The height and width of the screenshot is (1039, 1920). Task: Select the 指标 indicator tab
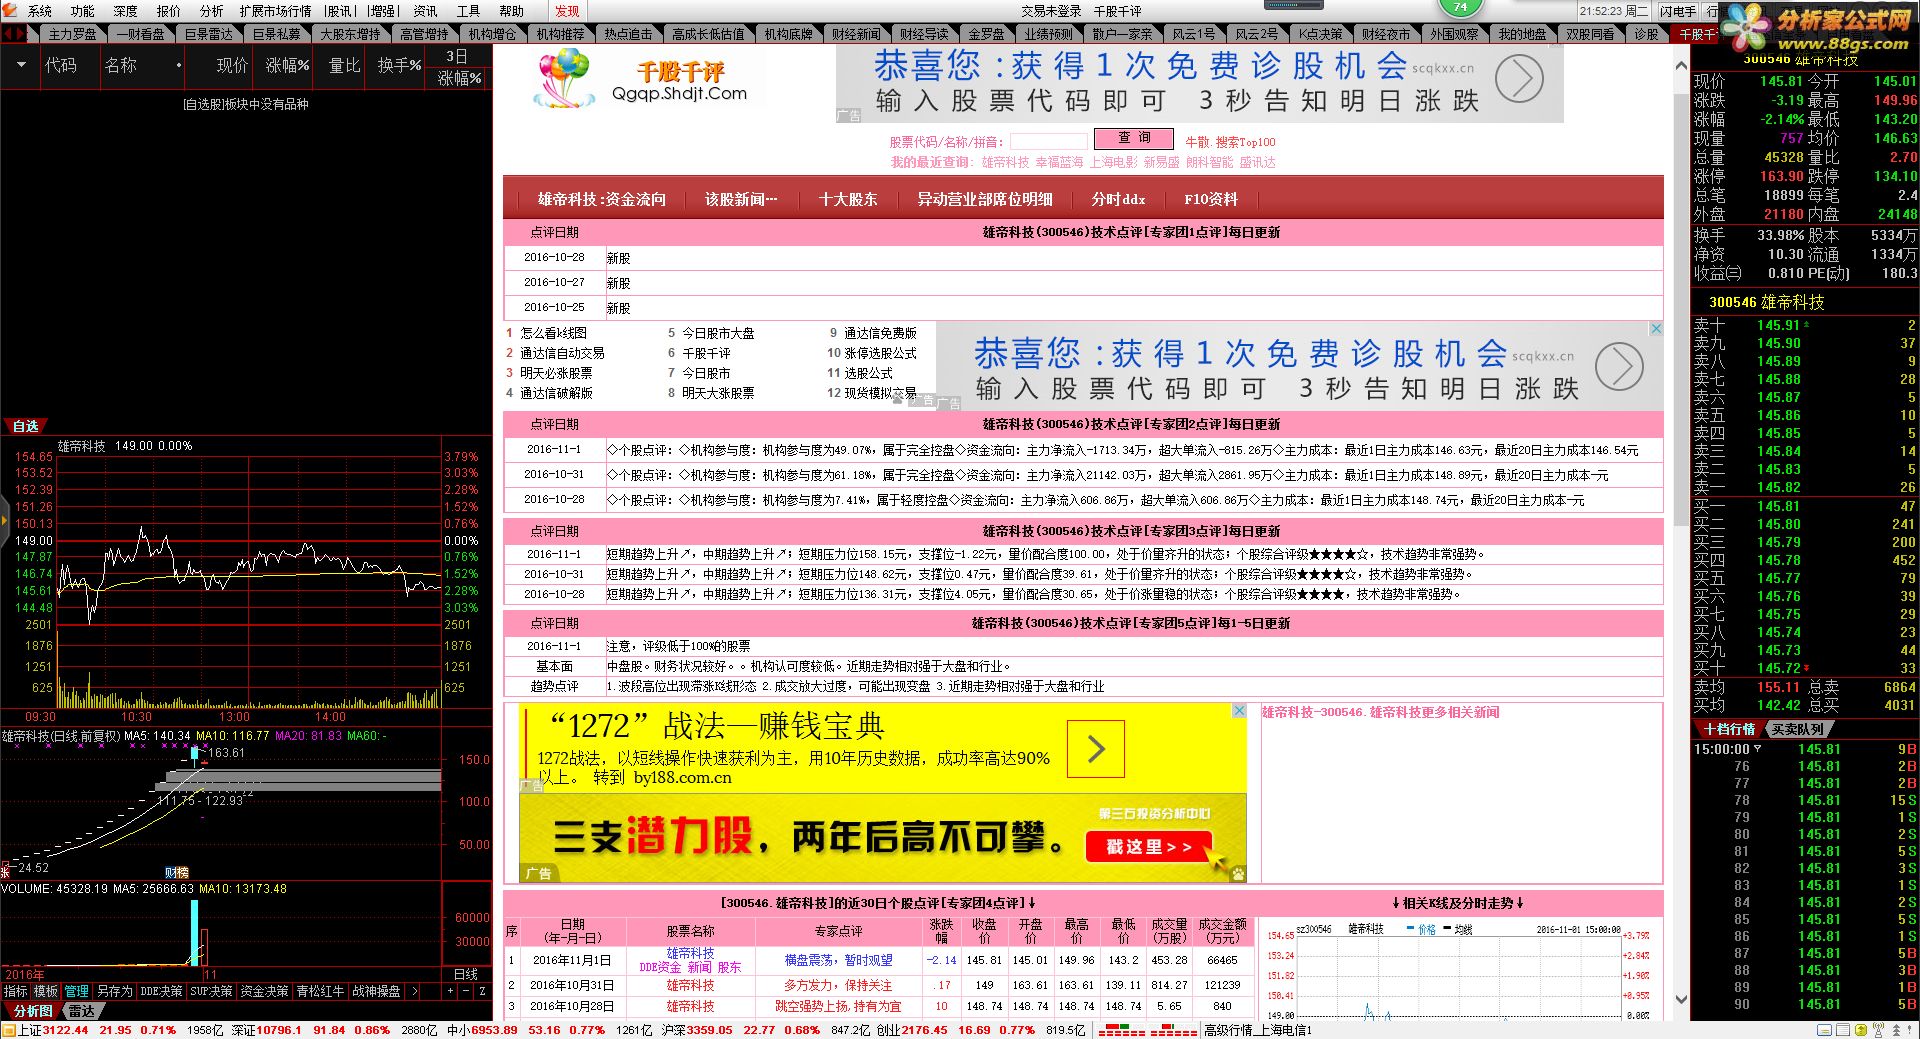tap(15, 991)
